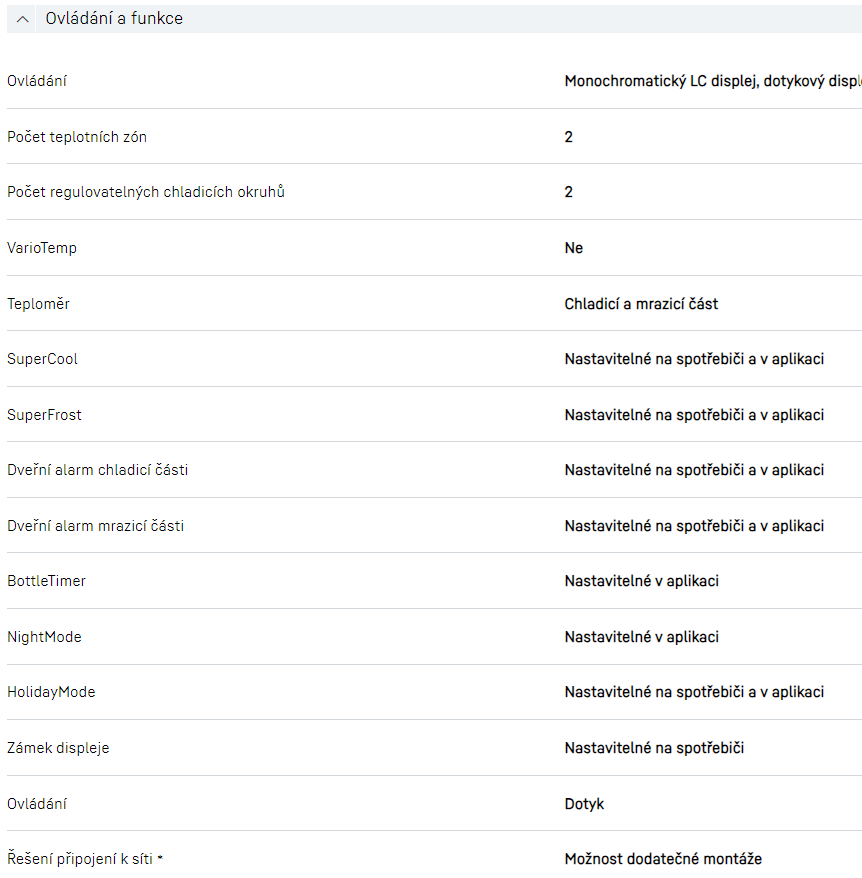This screenshot has width=862, height=878.
Task: Click the SuperCool feature label
Action: coord(42,359)
